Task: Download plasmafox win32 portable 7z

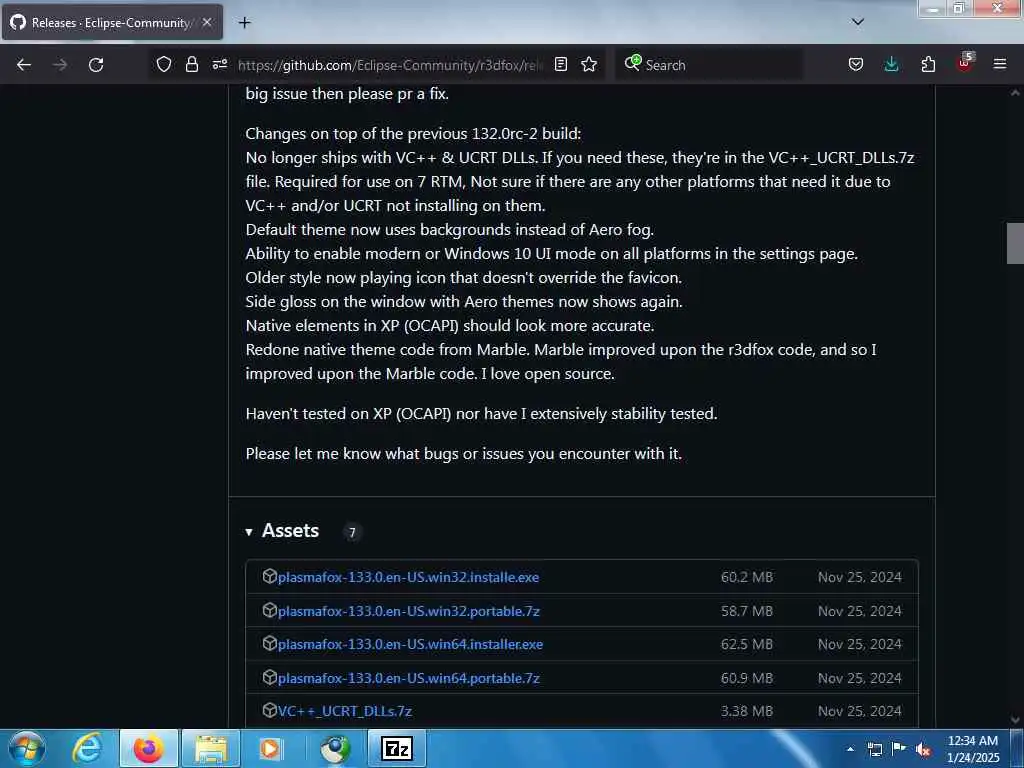Action: pos(409,611)
